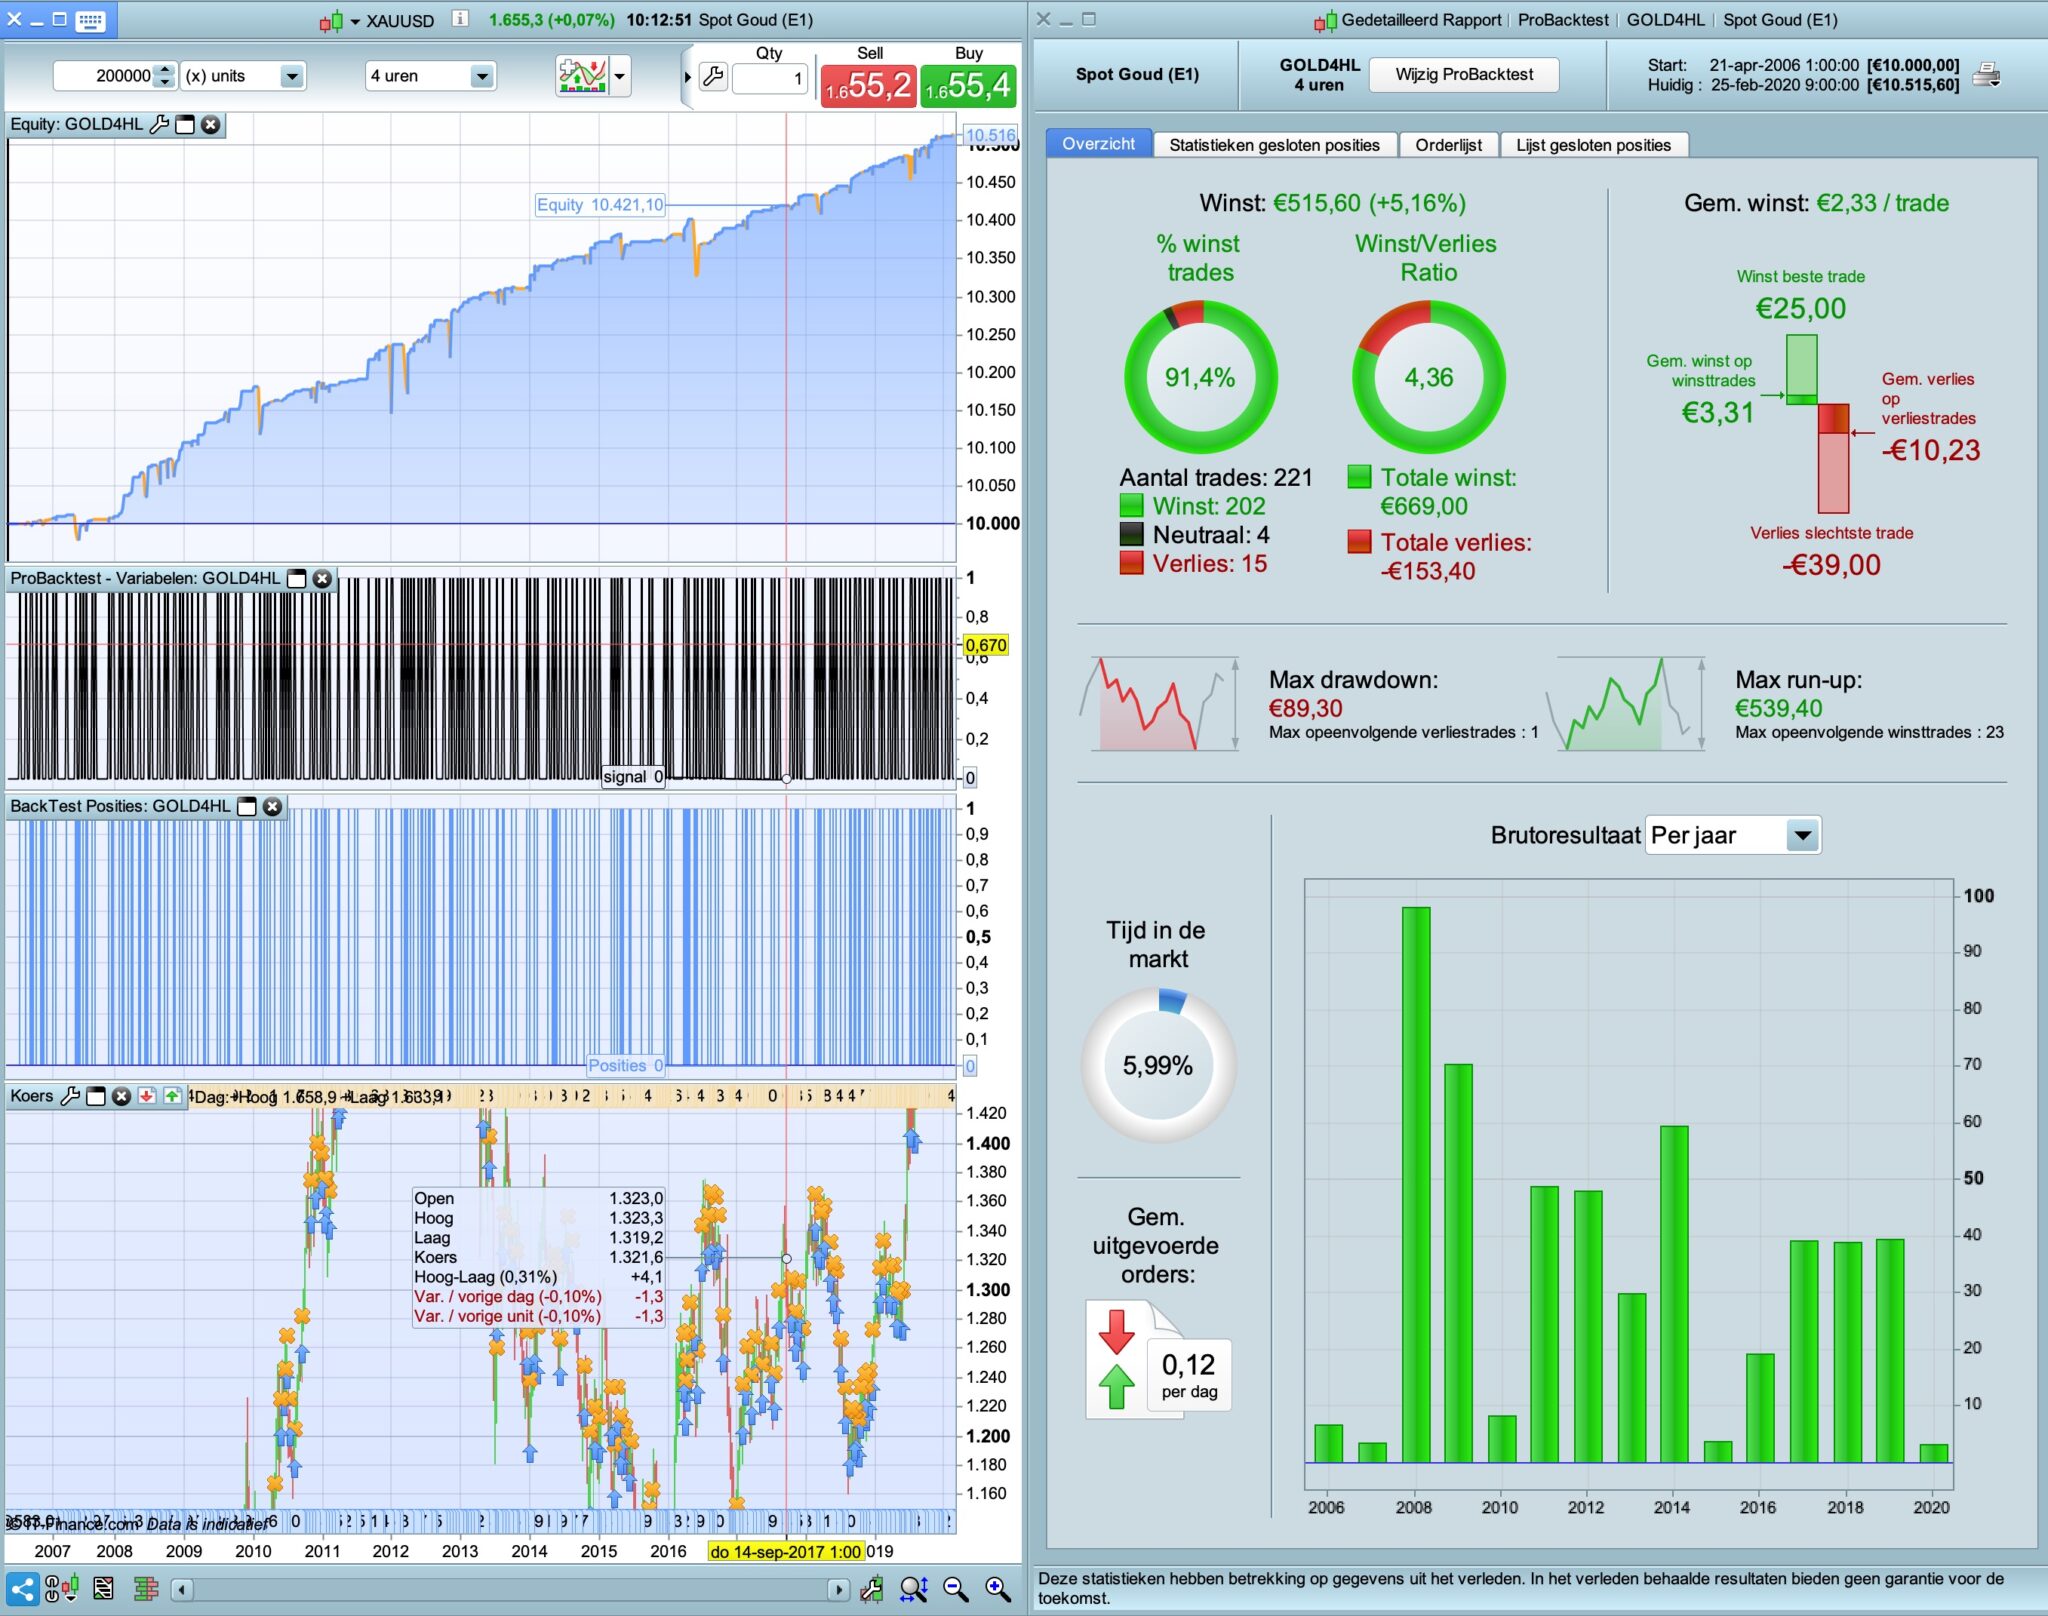Image resolution: width=2048 pixels, height=1616 pixels.
Task: Toggle the ProBacktest Variabelen panel window icon
Action: coord(297,579)
